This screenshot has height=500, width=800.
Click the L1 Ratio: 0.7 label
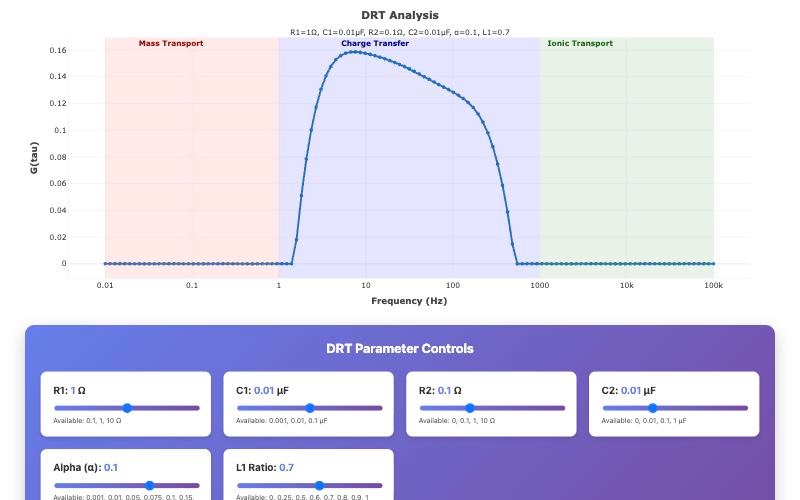(265, 467)
